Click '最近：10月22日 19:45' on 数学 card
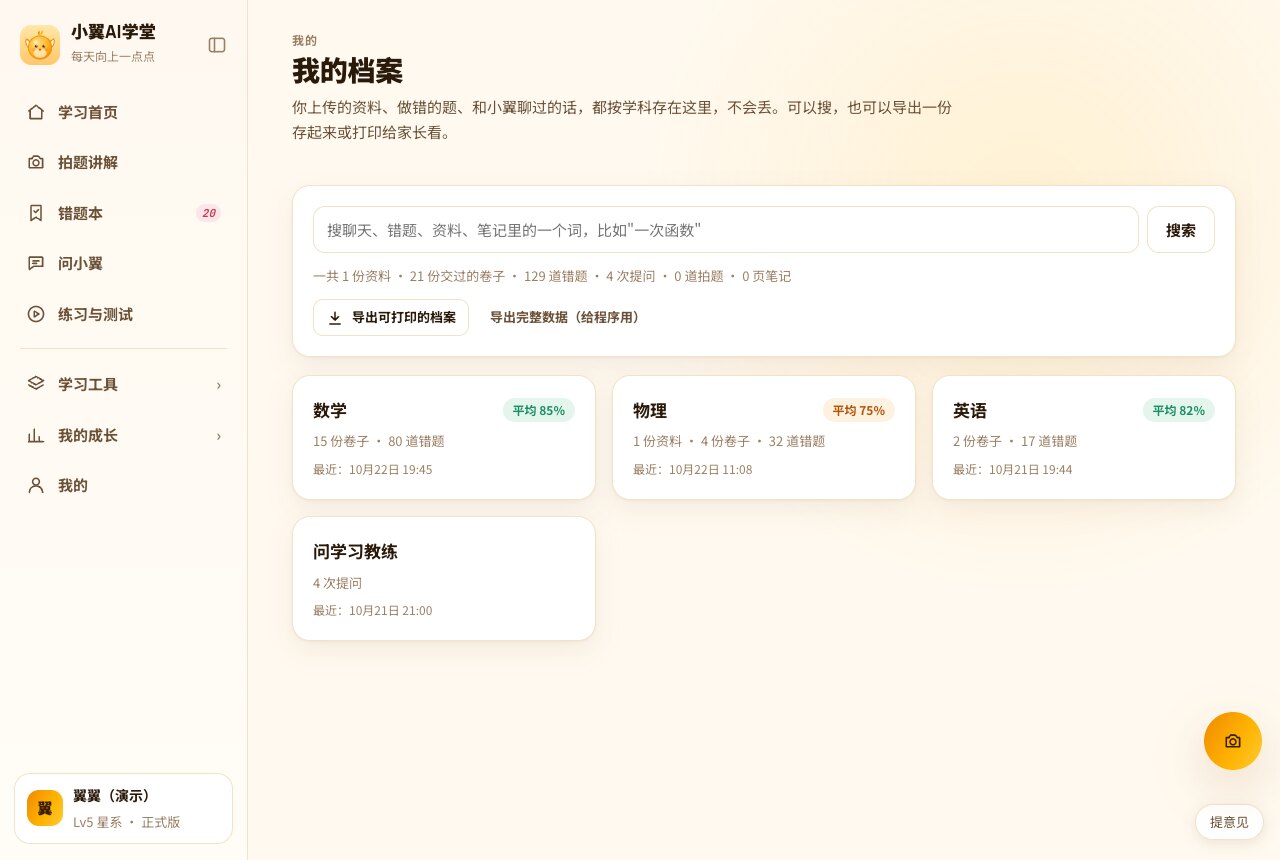 [373, 470]
